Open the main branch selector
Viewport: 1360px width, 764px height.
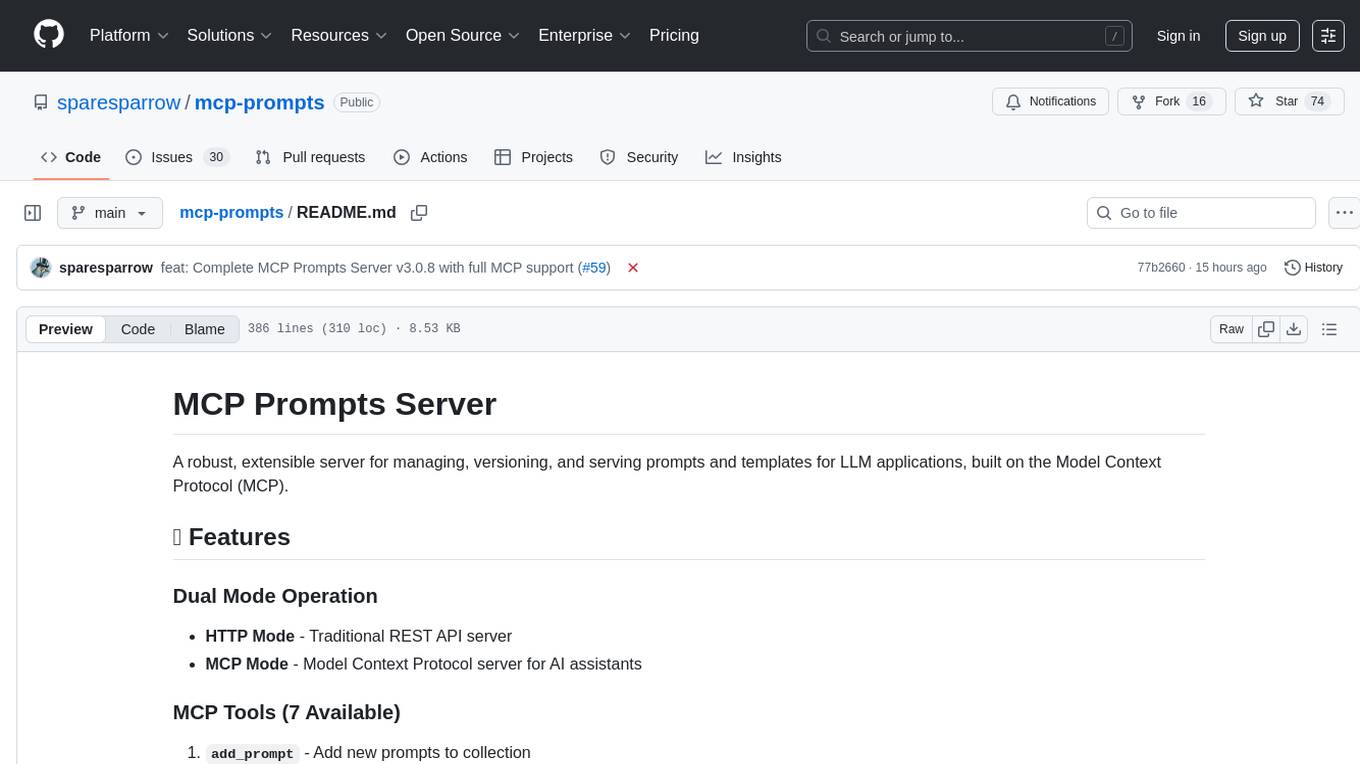click(x=110, y=213)
